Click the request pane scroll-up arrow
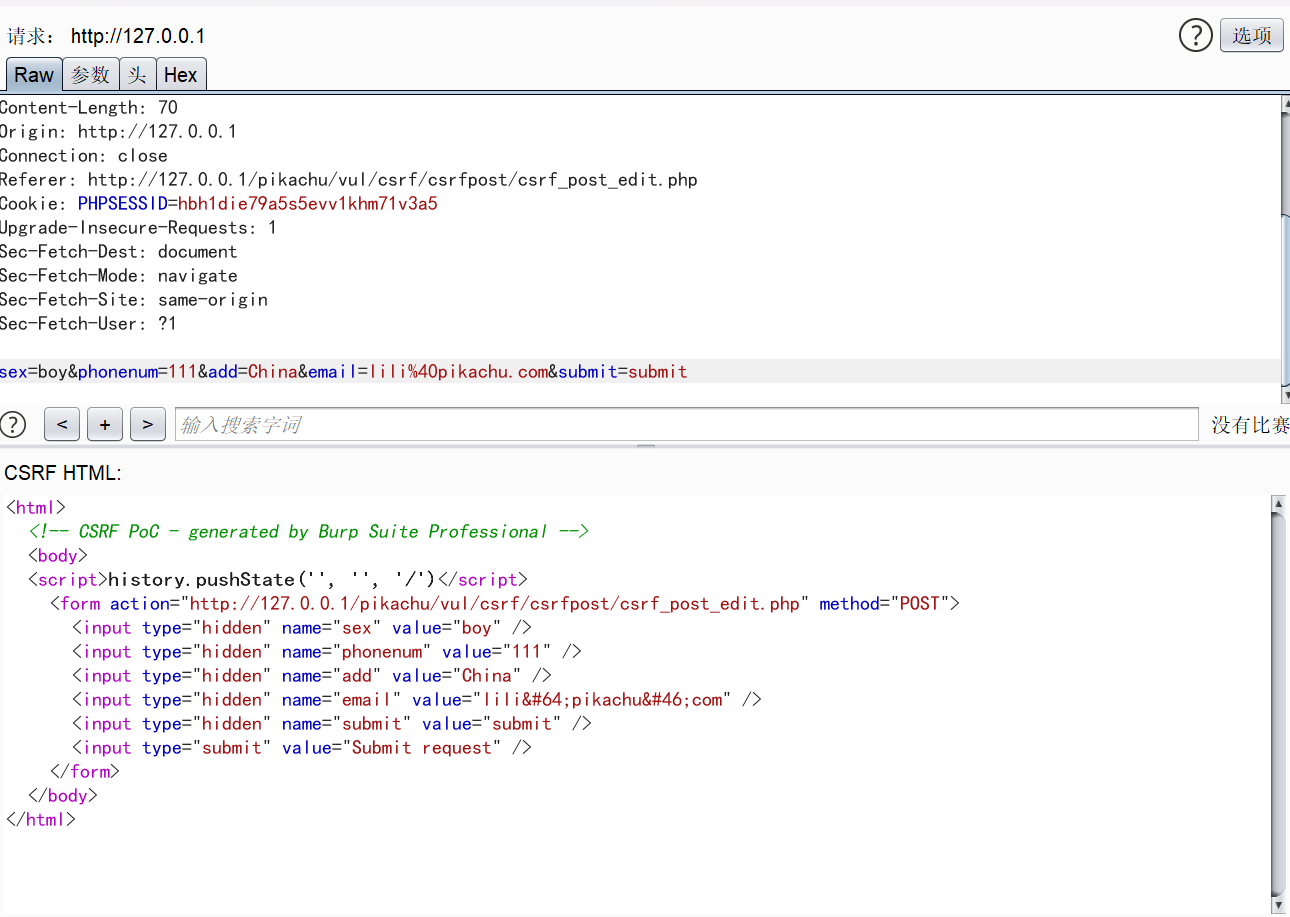Screen dimensions: 1290x917 [1285, 103]
